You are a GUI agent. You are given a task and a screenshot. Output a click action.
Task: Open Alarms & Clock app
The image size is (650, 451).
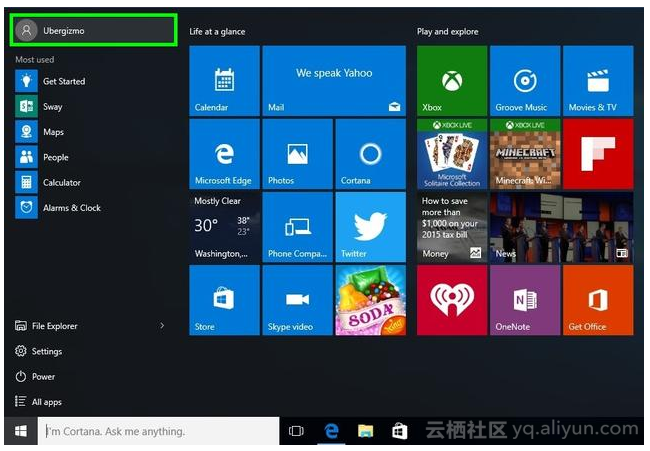tap(93, 208)
